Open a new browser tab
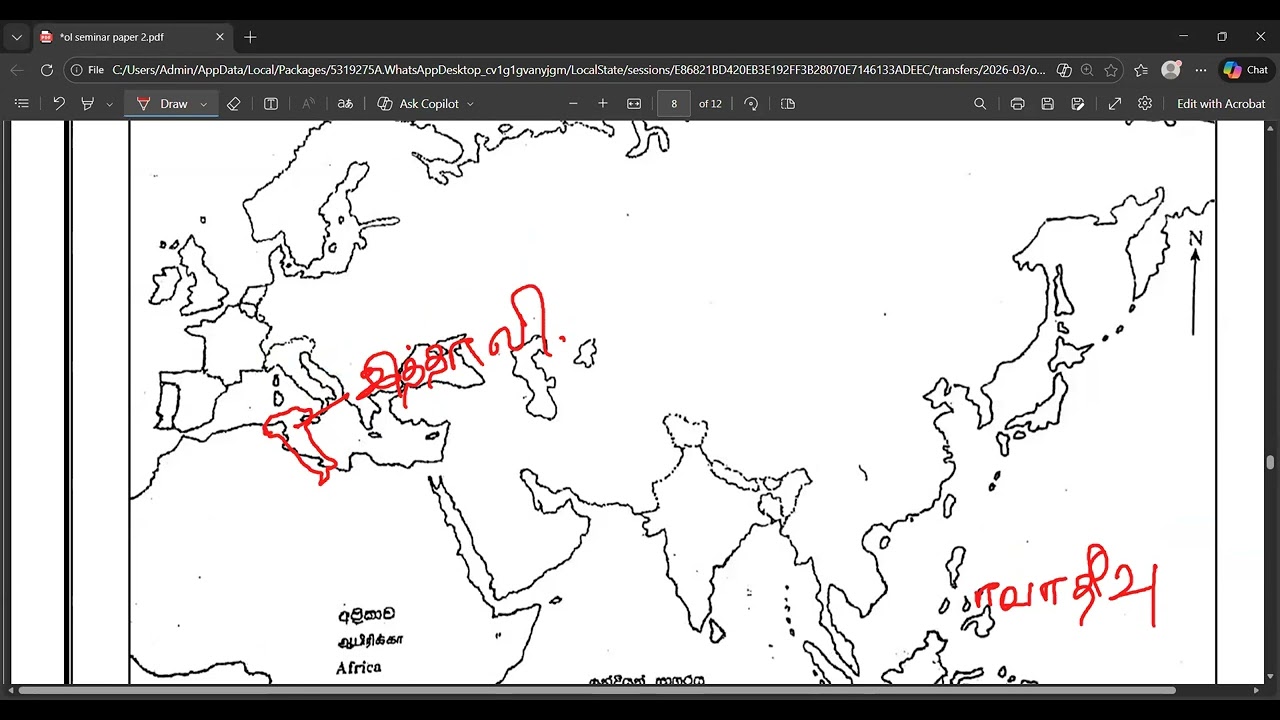The height and width of the screenshot is (720, 1280). [250, 37]
